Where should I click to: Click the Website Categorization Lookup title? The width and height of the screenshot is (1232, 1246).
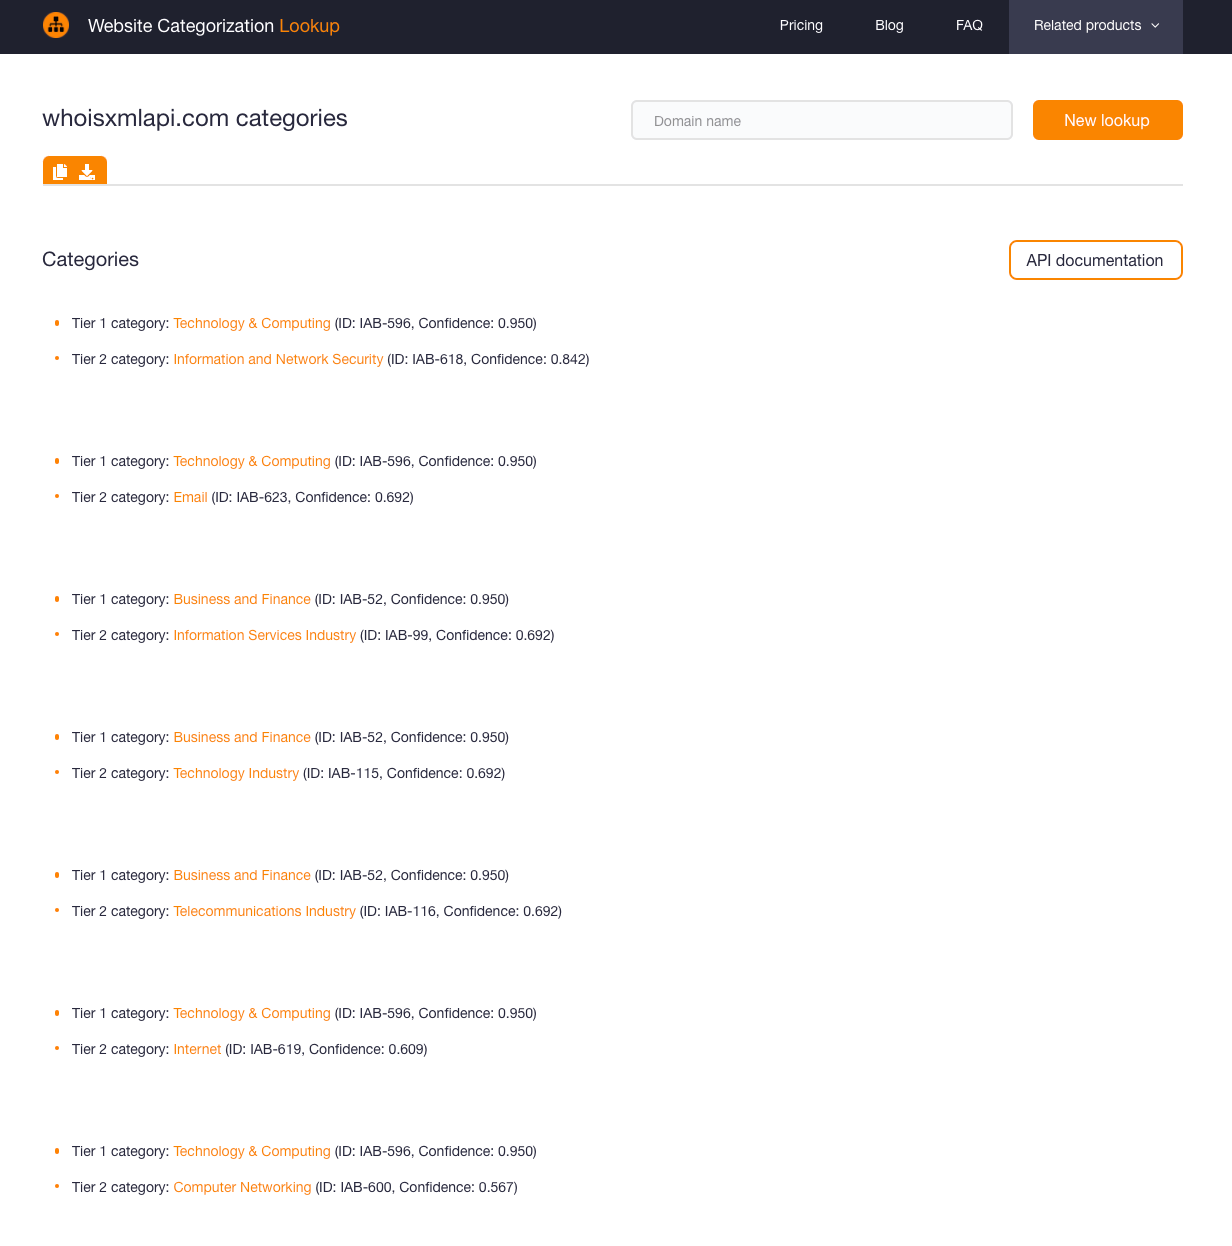coord(214,26)
